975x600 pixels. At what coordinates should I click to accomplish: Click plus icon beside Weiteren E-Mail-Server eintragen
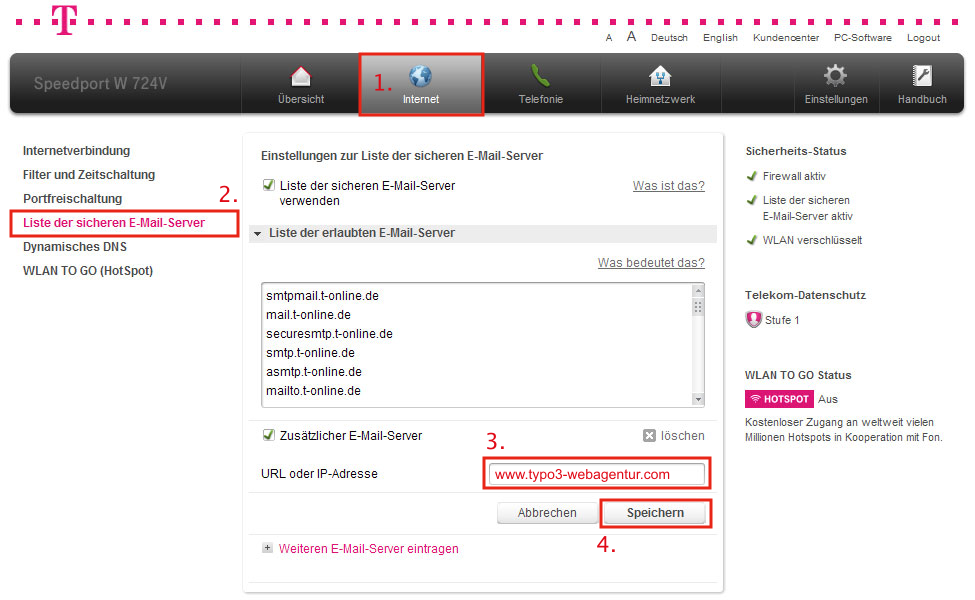pos(267,548)
